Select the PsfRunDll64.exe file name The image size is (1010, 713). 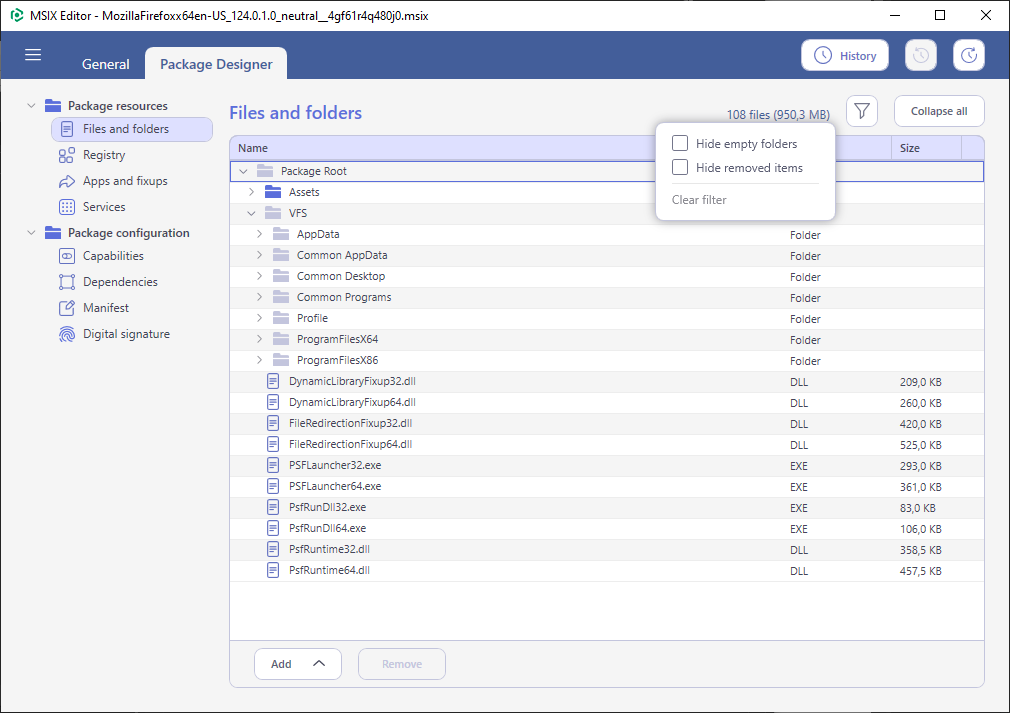[327, 528]
